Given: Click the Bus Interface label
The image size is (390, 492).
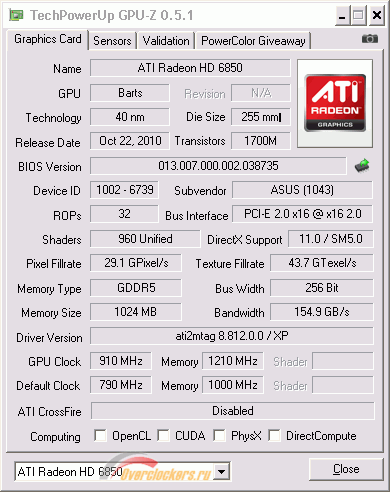Looking at the screenshot, I should 197,216.
